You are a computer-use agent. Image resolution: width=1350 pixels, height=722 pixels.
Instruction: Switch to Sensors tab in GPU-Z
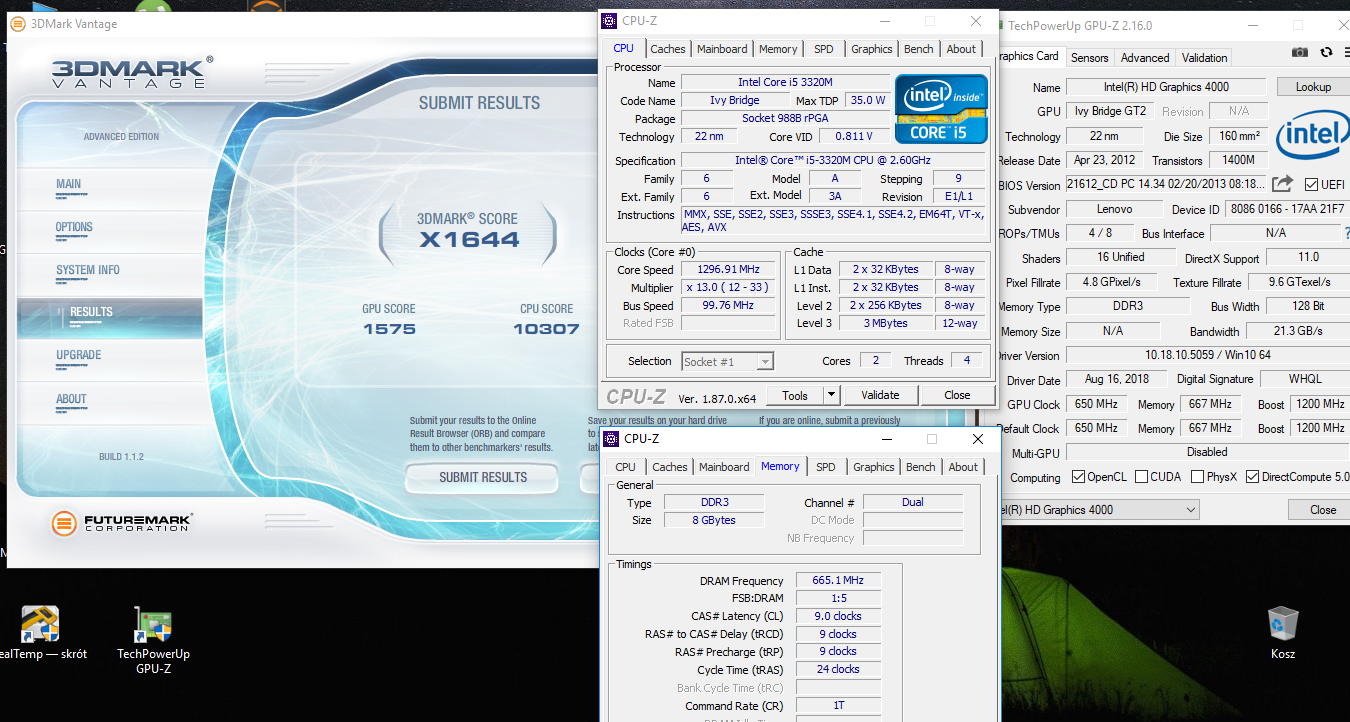[x=1090, y=58]
